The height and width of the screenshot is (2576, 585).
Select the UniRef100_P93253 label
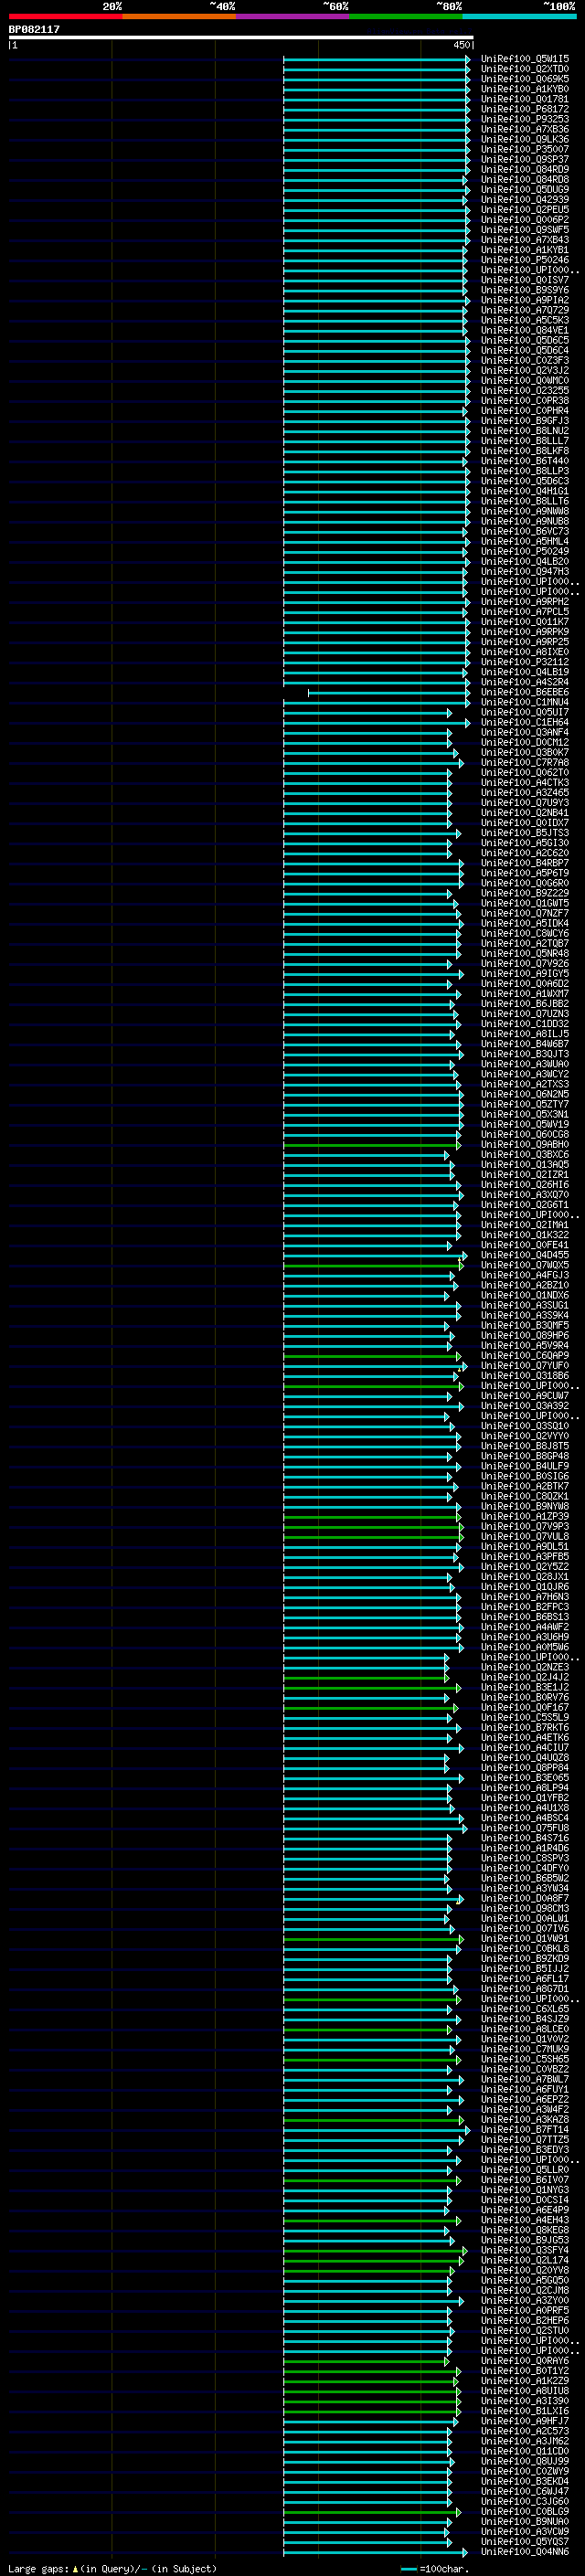525,119
